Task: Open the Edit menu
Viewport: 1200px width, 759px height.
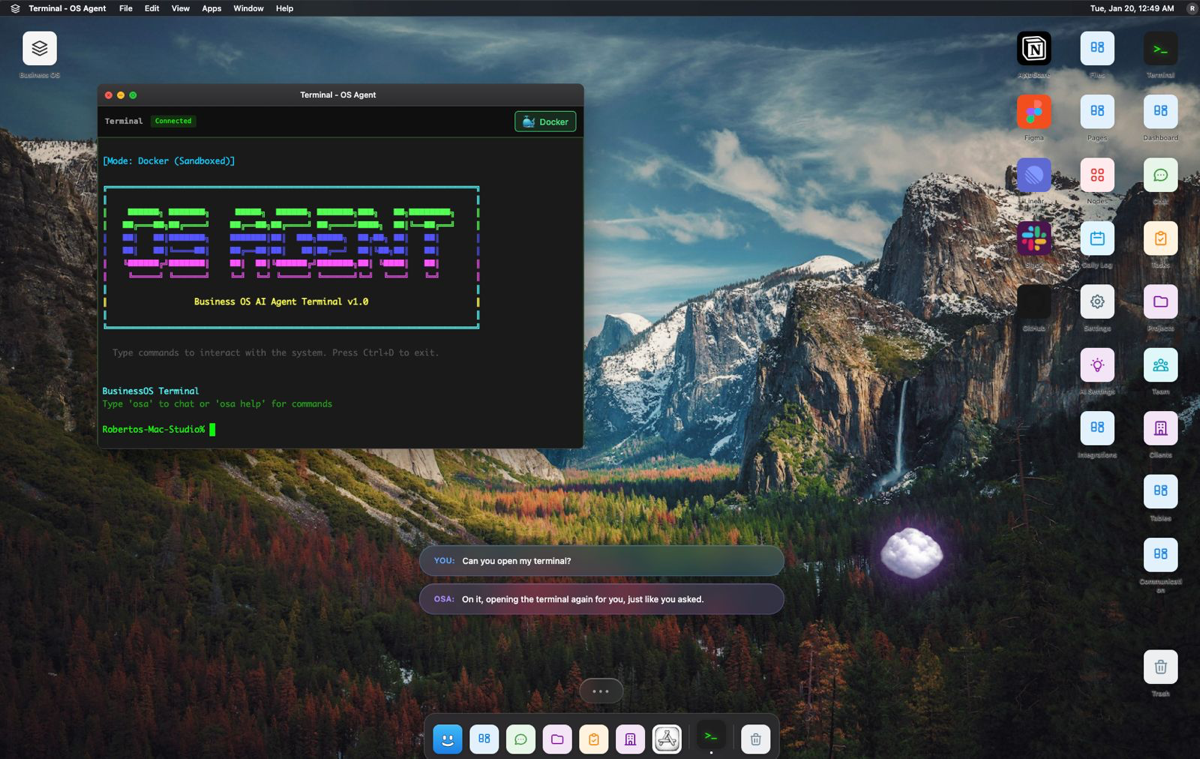Action: point(152,8)
